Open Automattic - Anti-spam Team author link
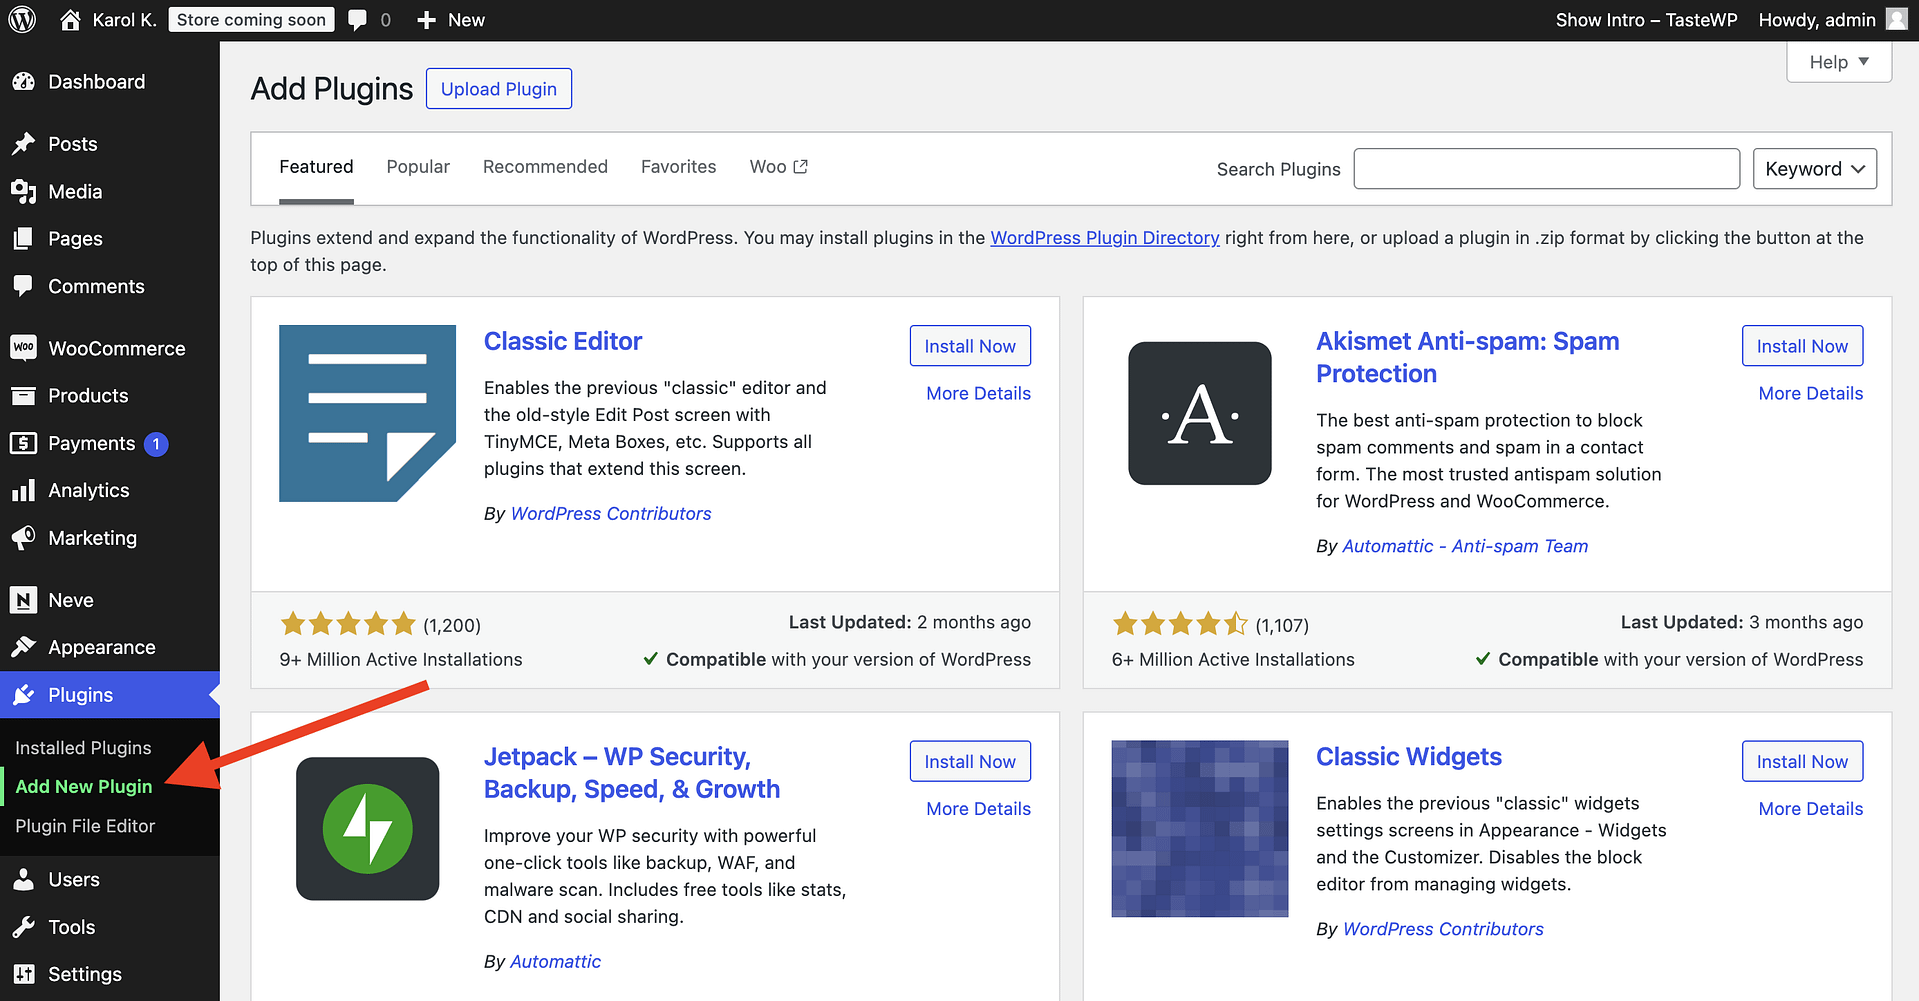 (x=1465, y=546)
